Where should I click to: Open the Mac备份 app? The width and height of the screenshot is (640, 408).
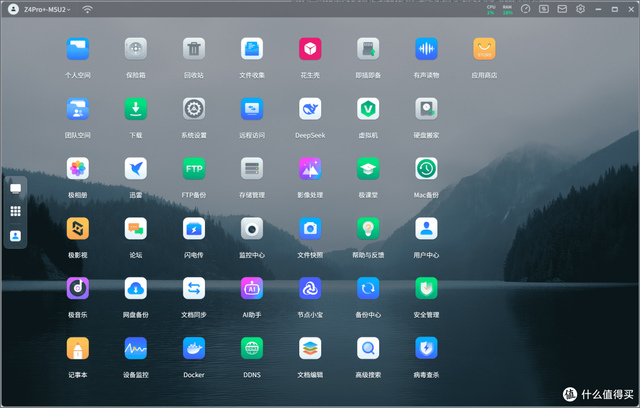[427, 169]
